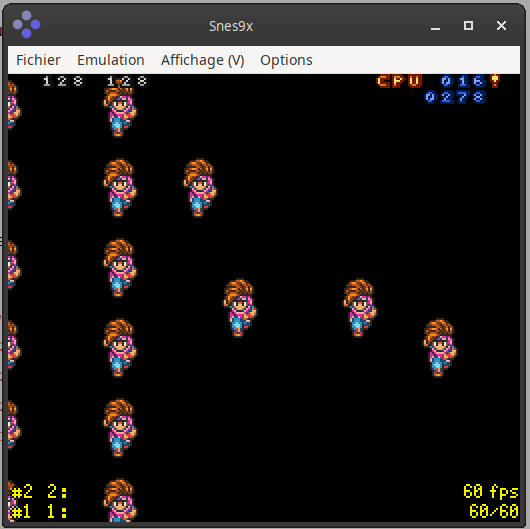Viewport: 530px width, 529px height.
Task: Click the blue 016 CPU counter
Action: pos(463,81)
